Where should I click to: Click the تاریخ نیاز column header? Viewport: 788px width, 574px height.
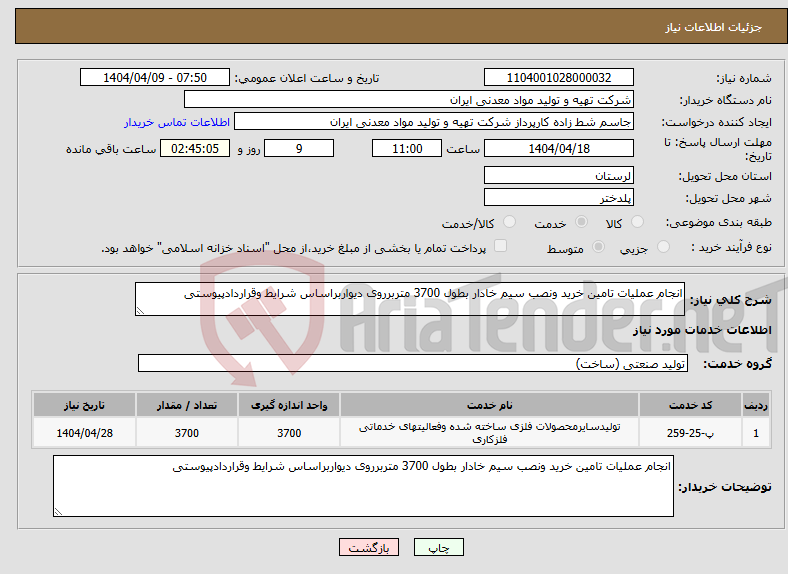coord(84,405)
